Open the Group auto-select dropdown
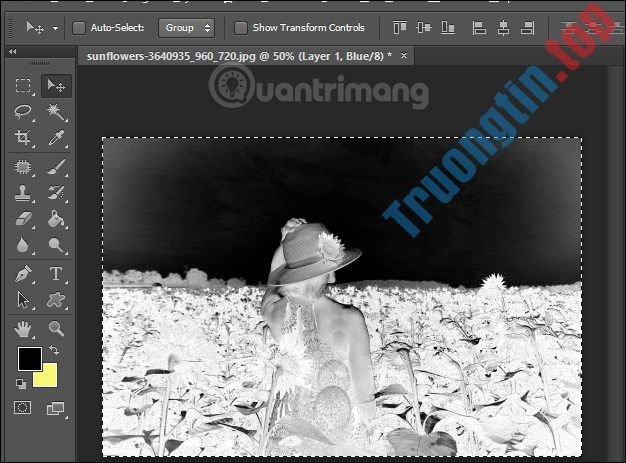The height and width of the screenshot is (463, 626). click(x=186, y=28)
